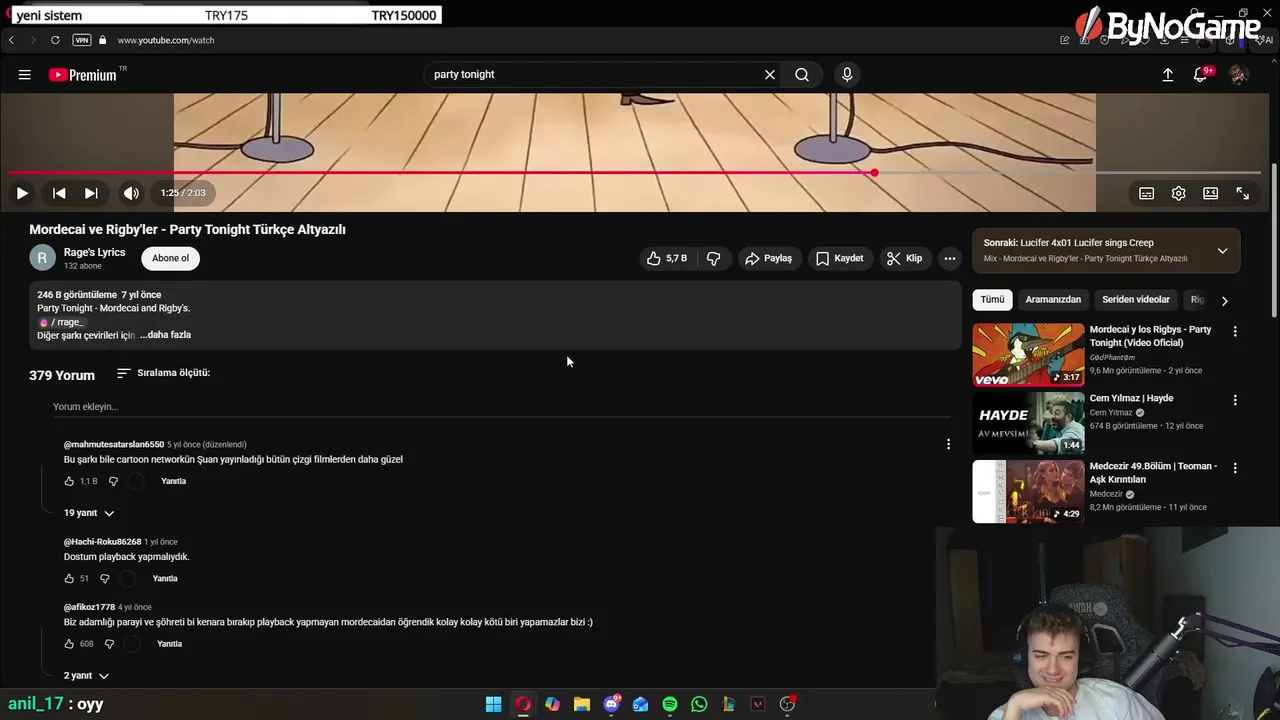This screenshot has height=720, width=1280.
Task: Like afikoz1778's comment
Action: pos(69,644)
